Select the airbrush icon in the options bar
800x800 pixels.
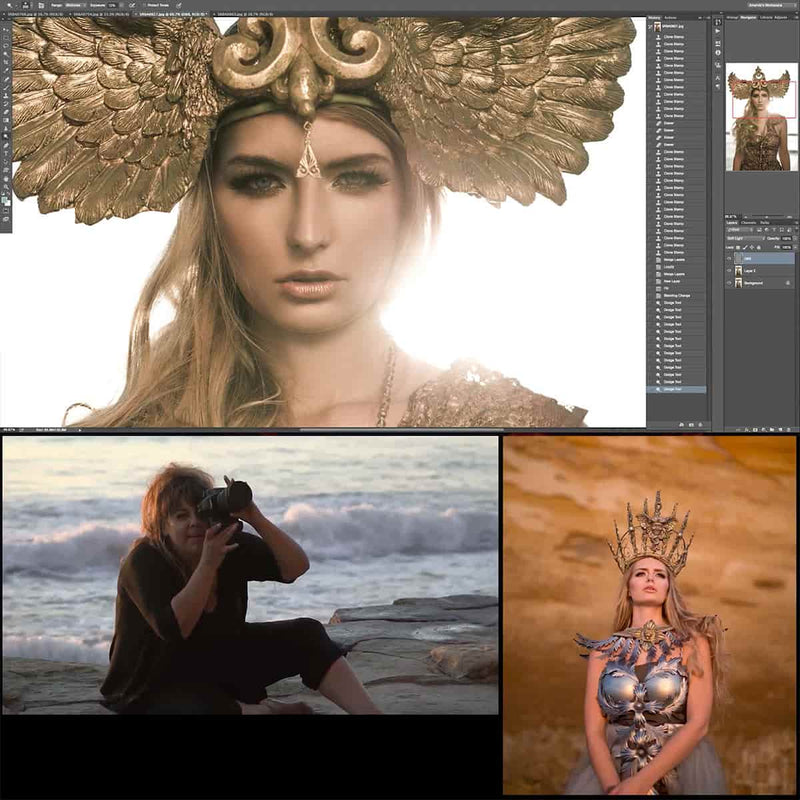[132, 5]
